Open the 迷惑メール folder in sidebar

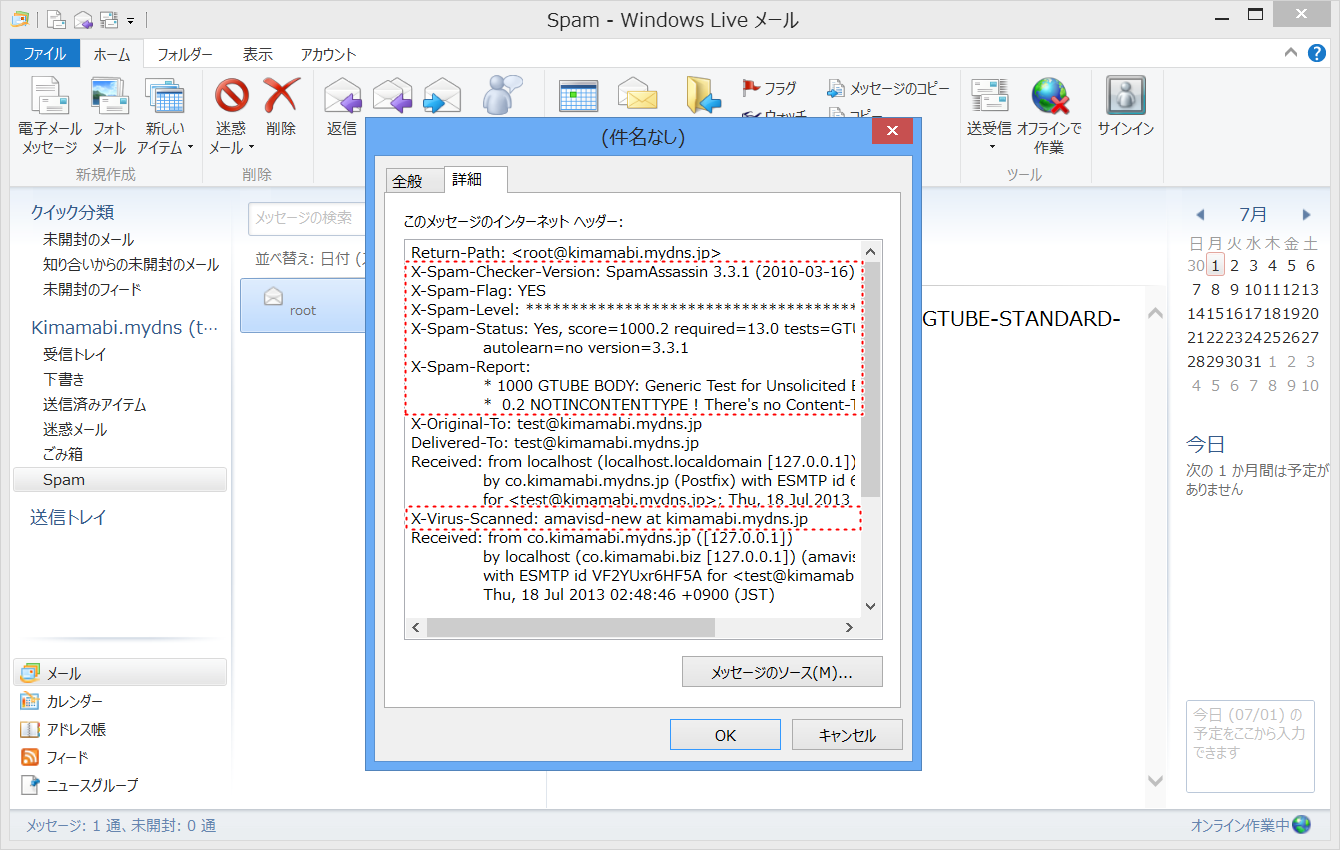(x=75, y=430)
